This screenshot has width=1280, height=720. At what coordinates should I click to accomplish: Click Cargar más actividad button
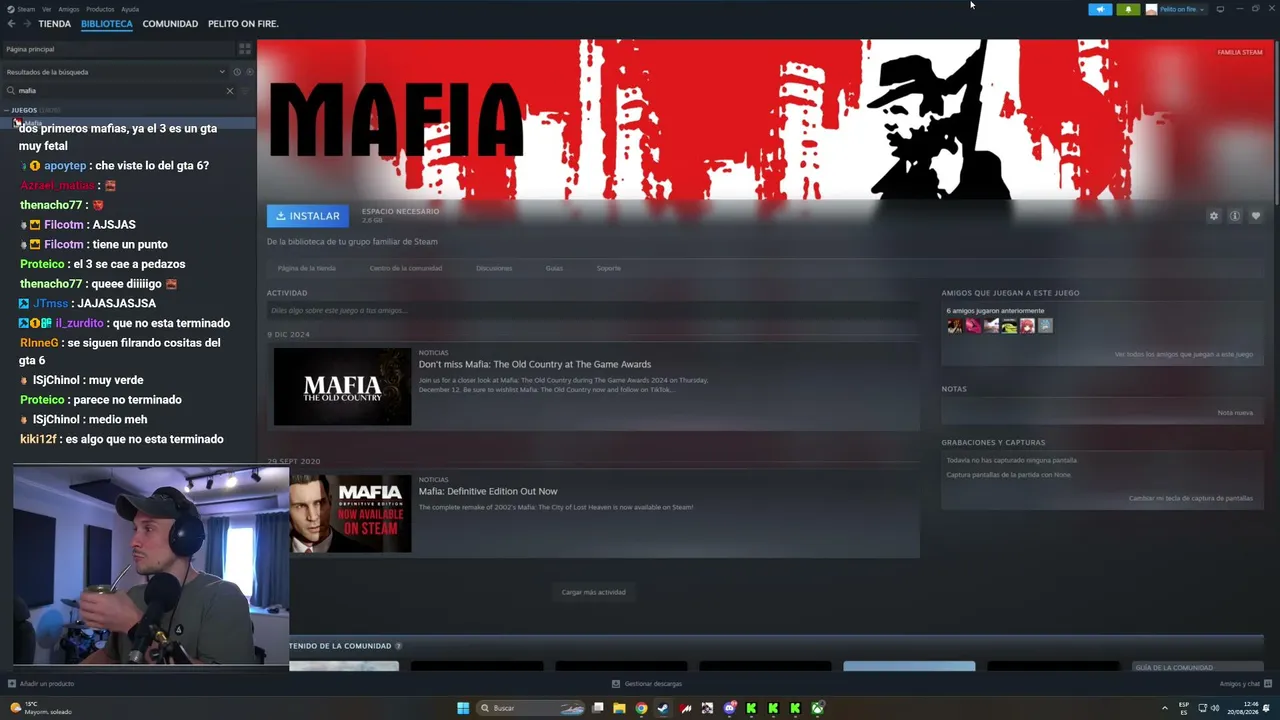594,592
